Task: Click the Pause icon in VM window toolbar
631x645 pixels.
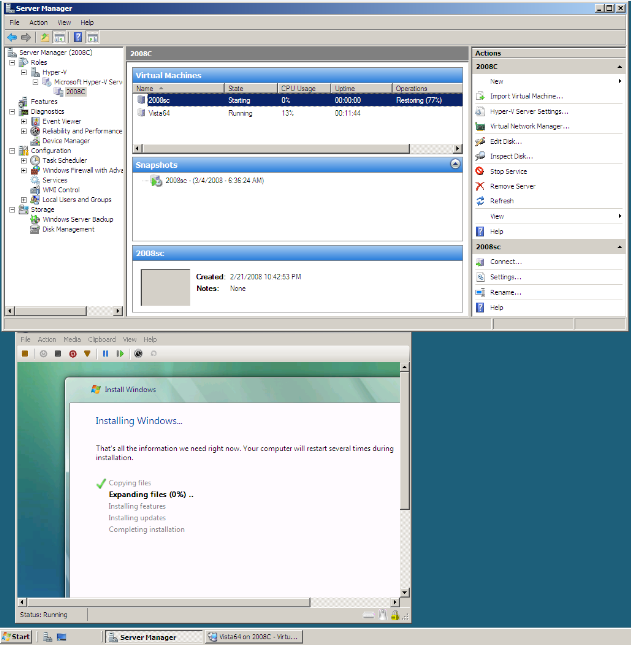Action: [x=105, y=353]
